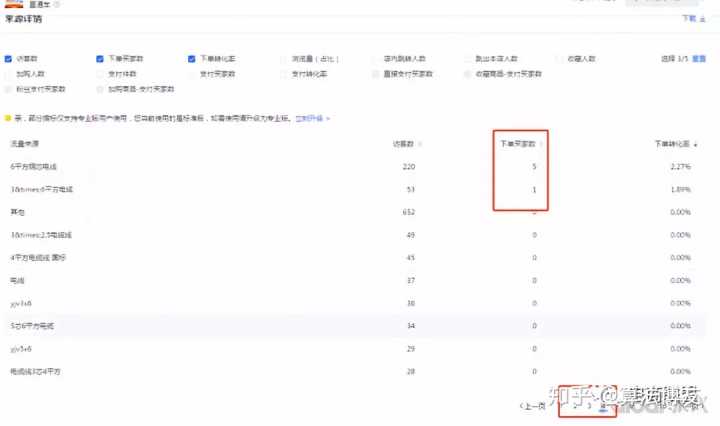Enable the 浏览量(占比) checkbox
720x426 pixels.
pyautogui.click(x=284, y=59)
